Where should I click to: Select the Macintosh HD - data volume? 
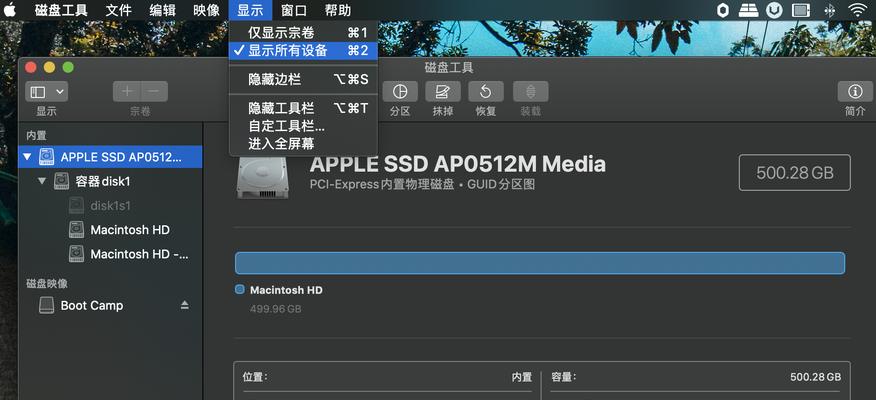pyautogui.click(x=110, y=254)
